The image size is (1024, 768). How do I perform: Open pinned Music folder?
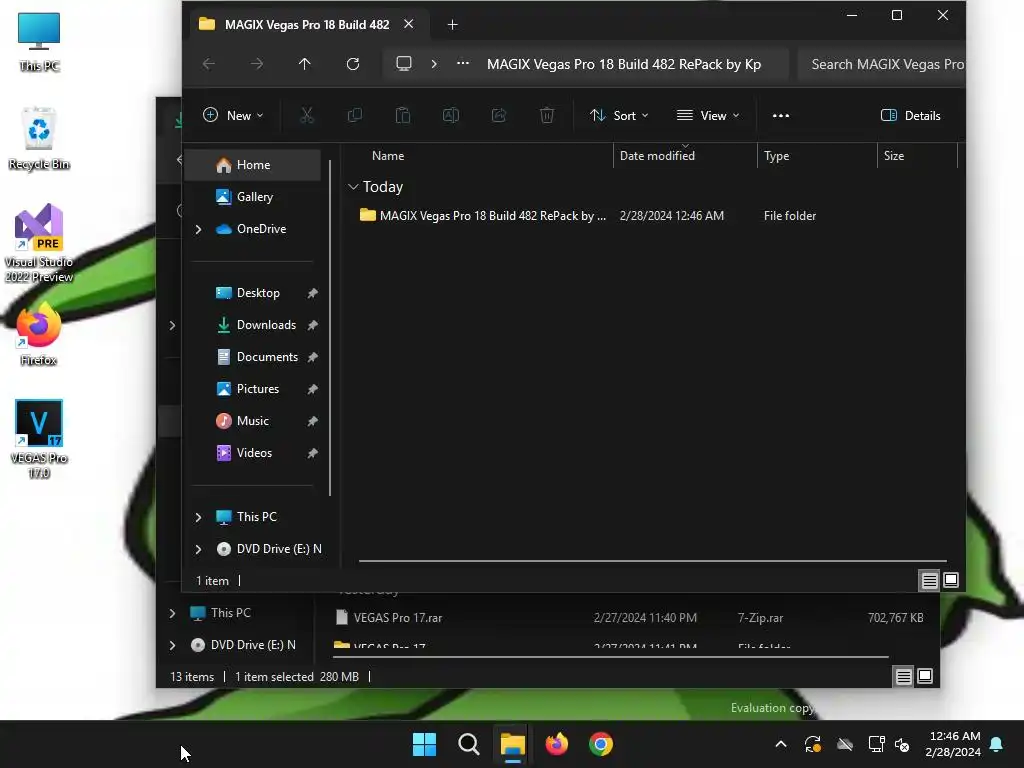click(x=253, y=421)
